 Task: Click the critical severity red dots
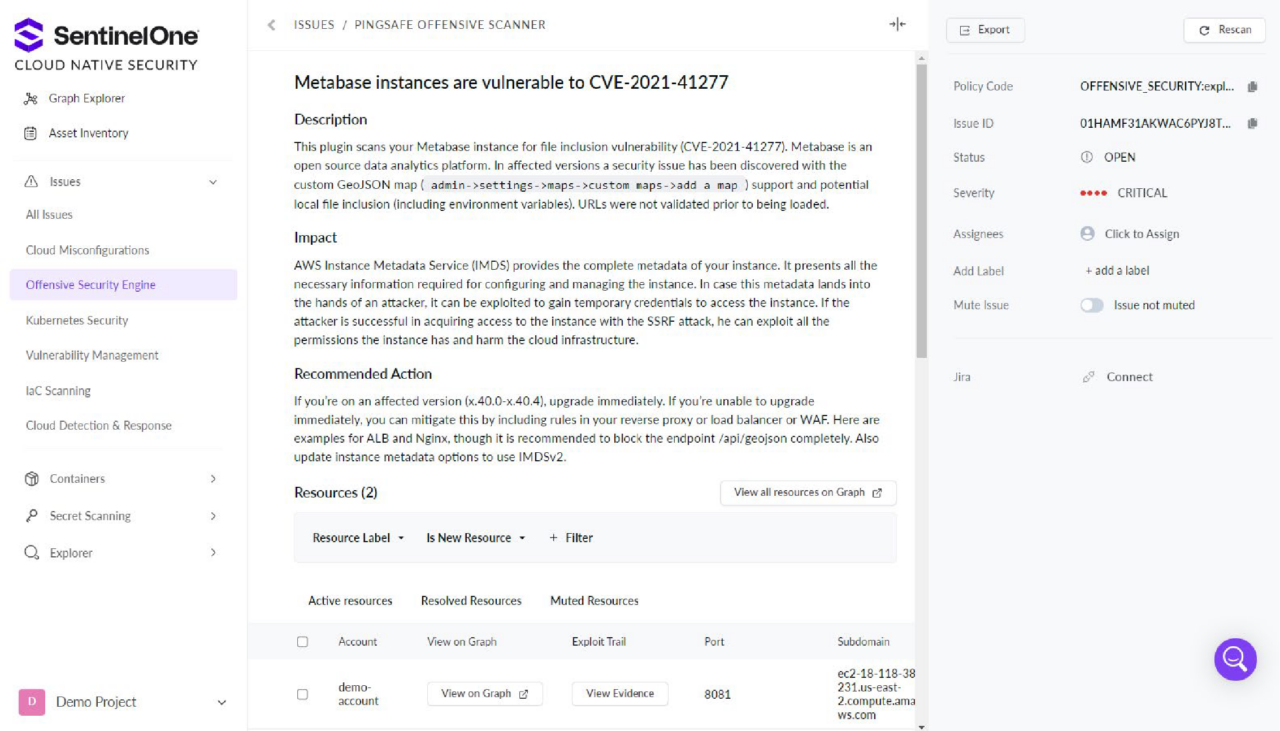(x=1094, y=193)
